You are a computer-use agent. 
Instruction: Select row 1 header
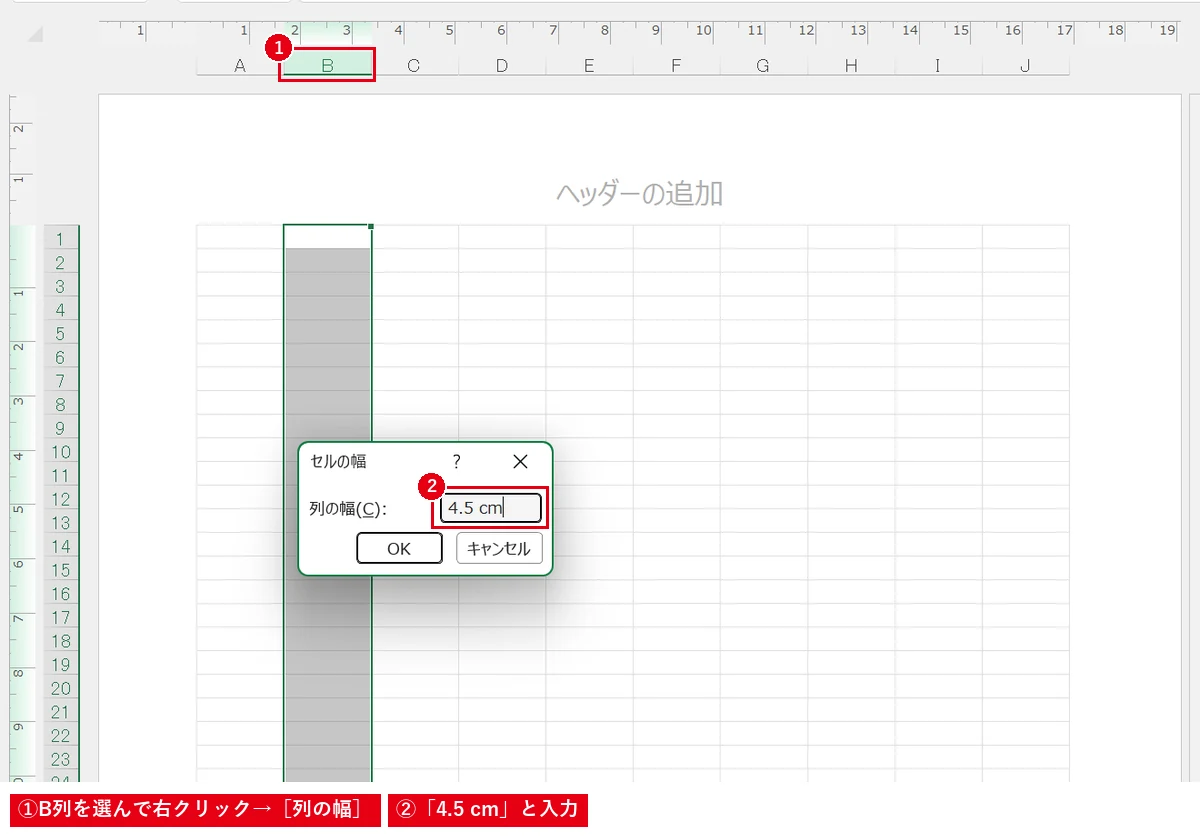(x=61, y=238)
